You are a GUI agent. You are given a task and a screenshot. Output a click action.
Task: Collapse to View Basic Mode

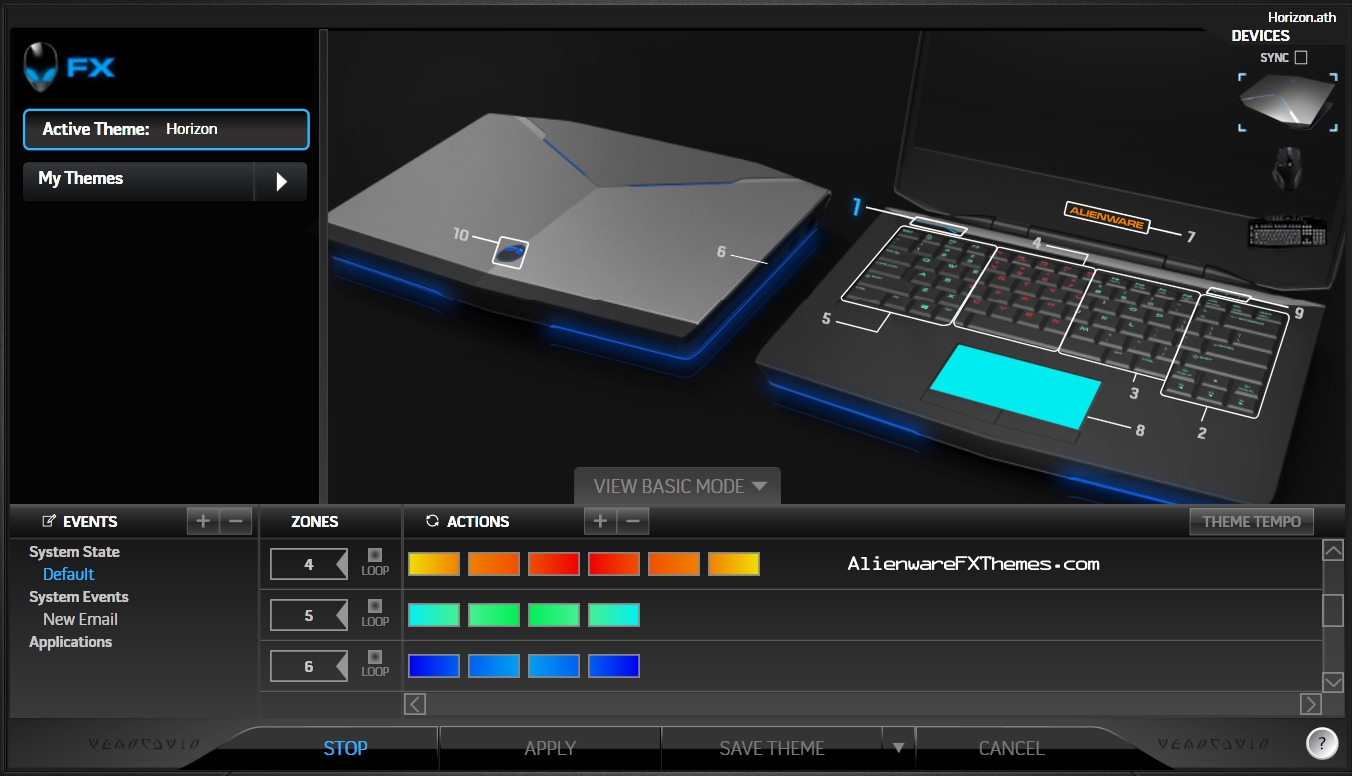click(678, 486)
